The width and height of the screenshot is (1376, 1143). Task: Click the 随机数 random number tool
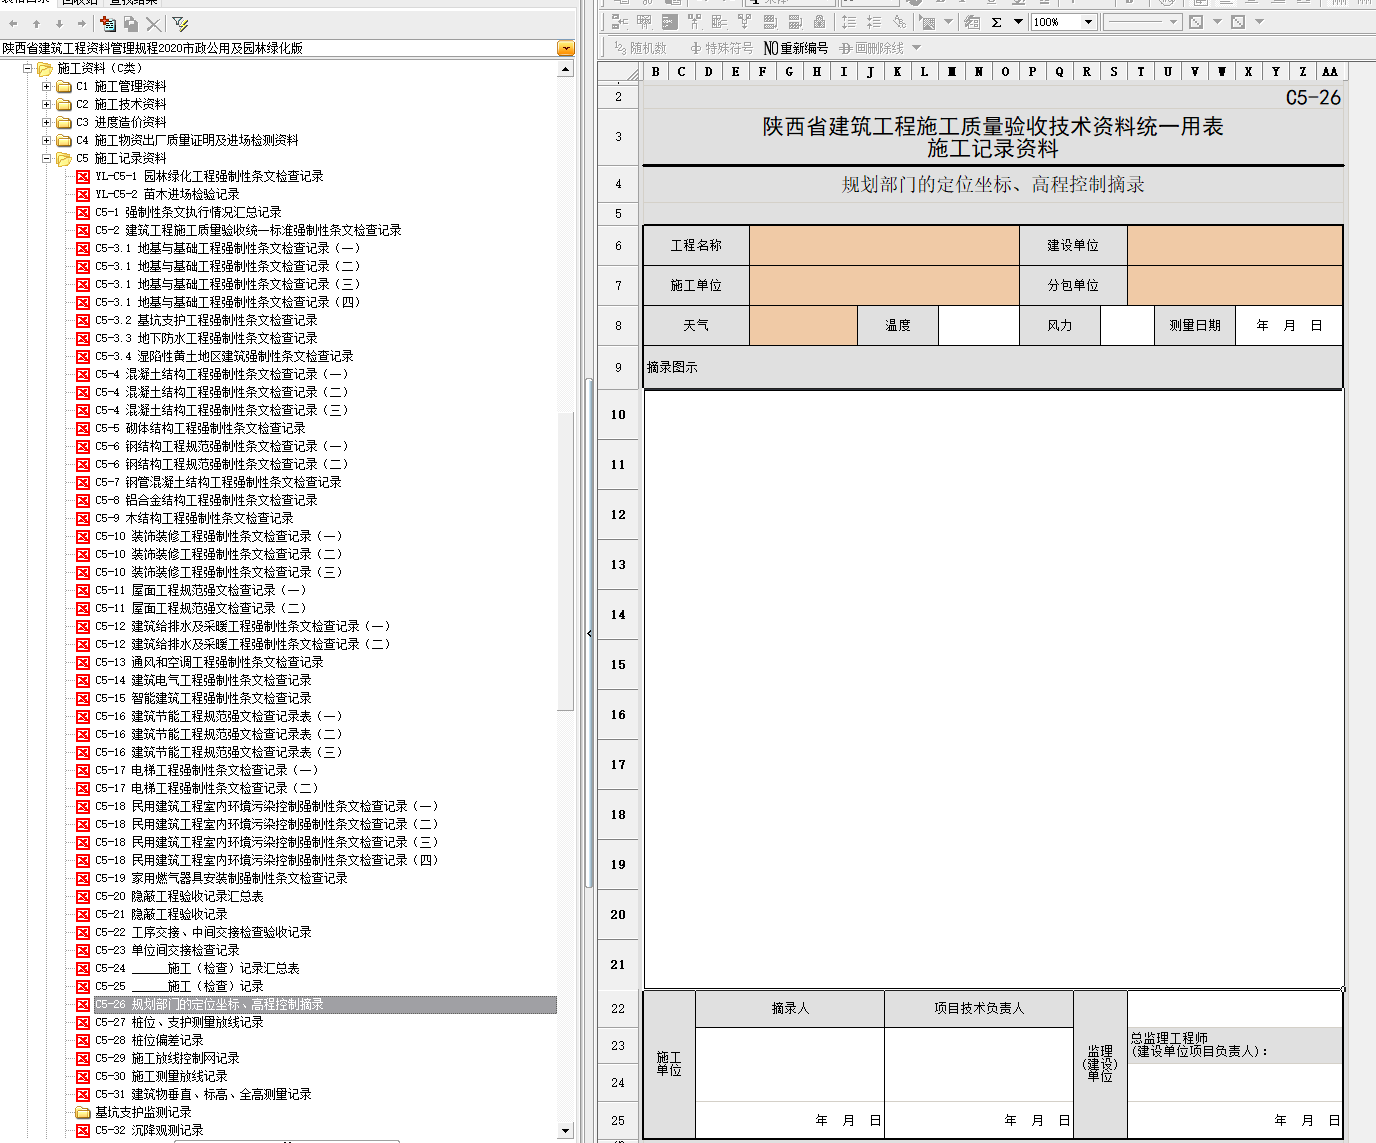coord(640,48)
